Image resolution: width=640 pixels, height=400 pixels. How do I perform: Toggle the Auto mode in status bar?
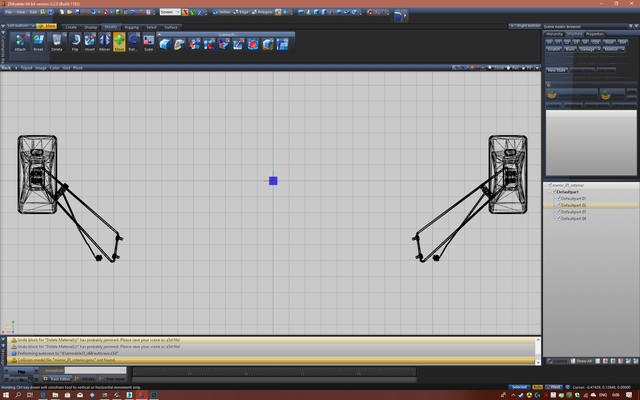coord(538,387)
